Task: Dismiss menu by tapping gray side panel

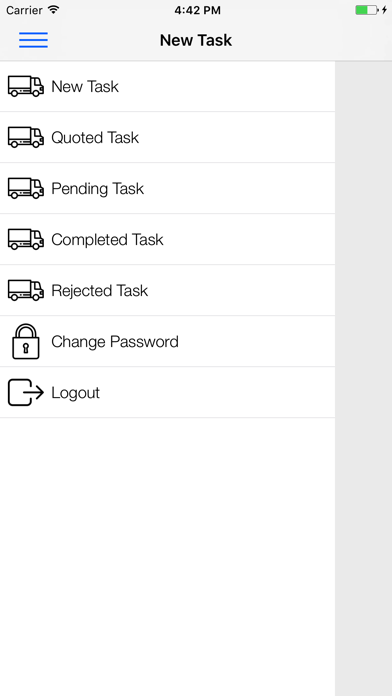Action: (x=364, y=378)
